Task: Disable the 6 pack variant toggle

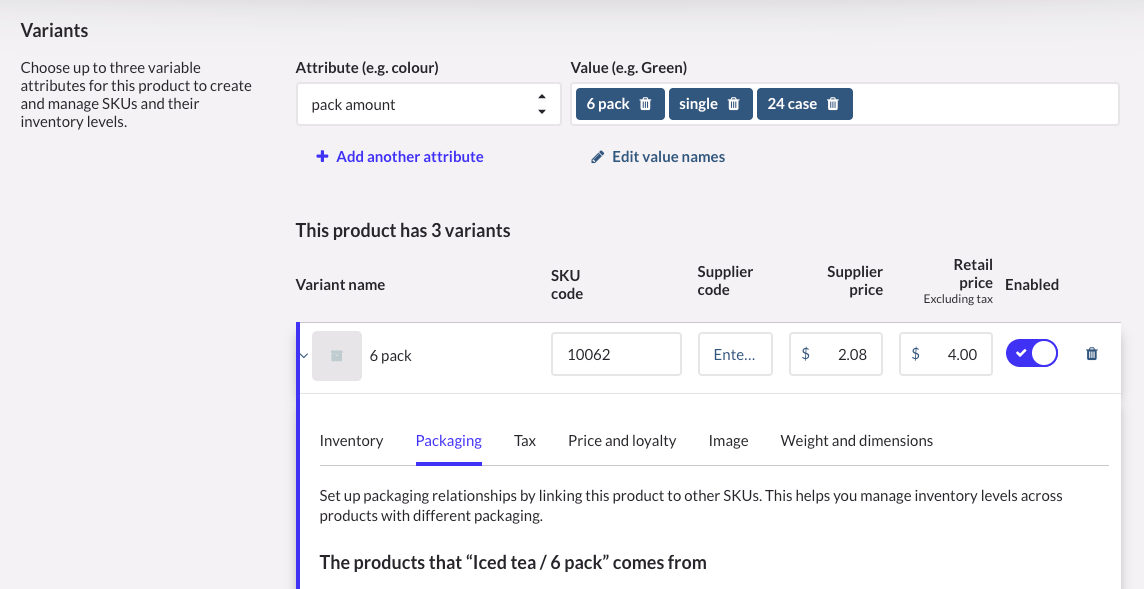Action: (1032, 354)
